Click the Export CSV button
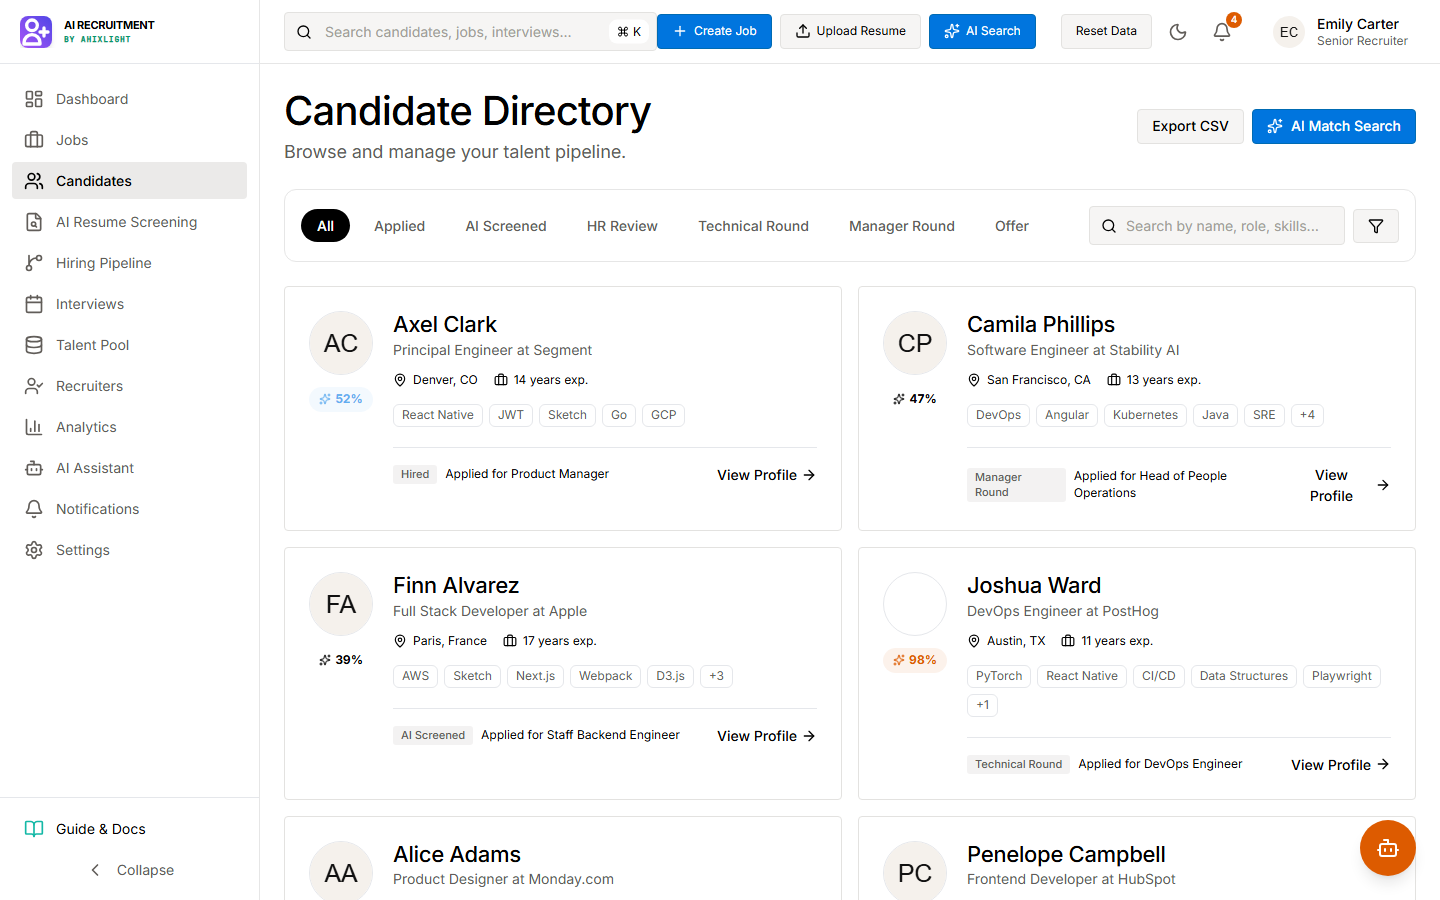Image resolution: width=1440 pixels, height=900 pixels. [x=1190, y=126]
